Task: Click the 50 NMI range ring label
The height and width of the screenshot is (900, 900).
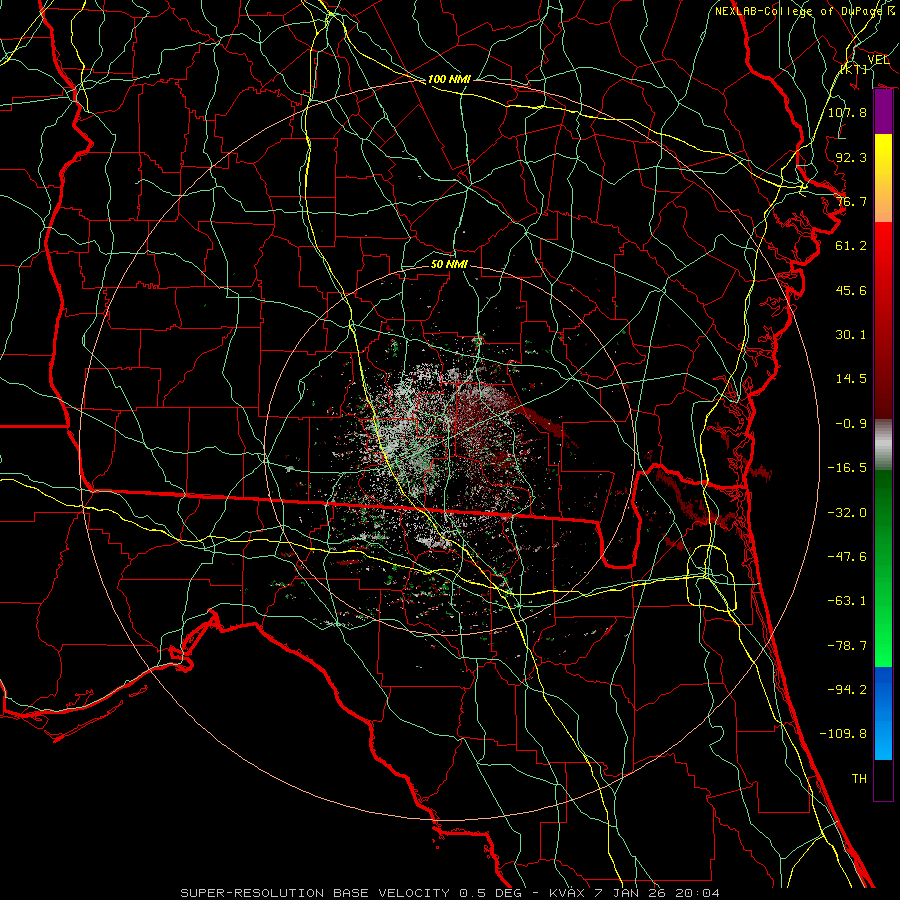Action: pyautogui.click(x=449, y=264)
